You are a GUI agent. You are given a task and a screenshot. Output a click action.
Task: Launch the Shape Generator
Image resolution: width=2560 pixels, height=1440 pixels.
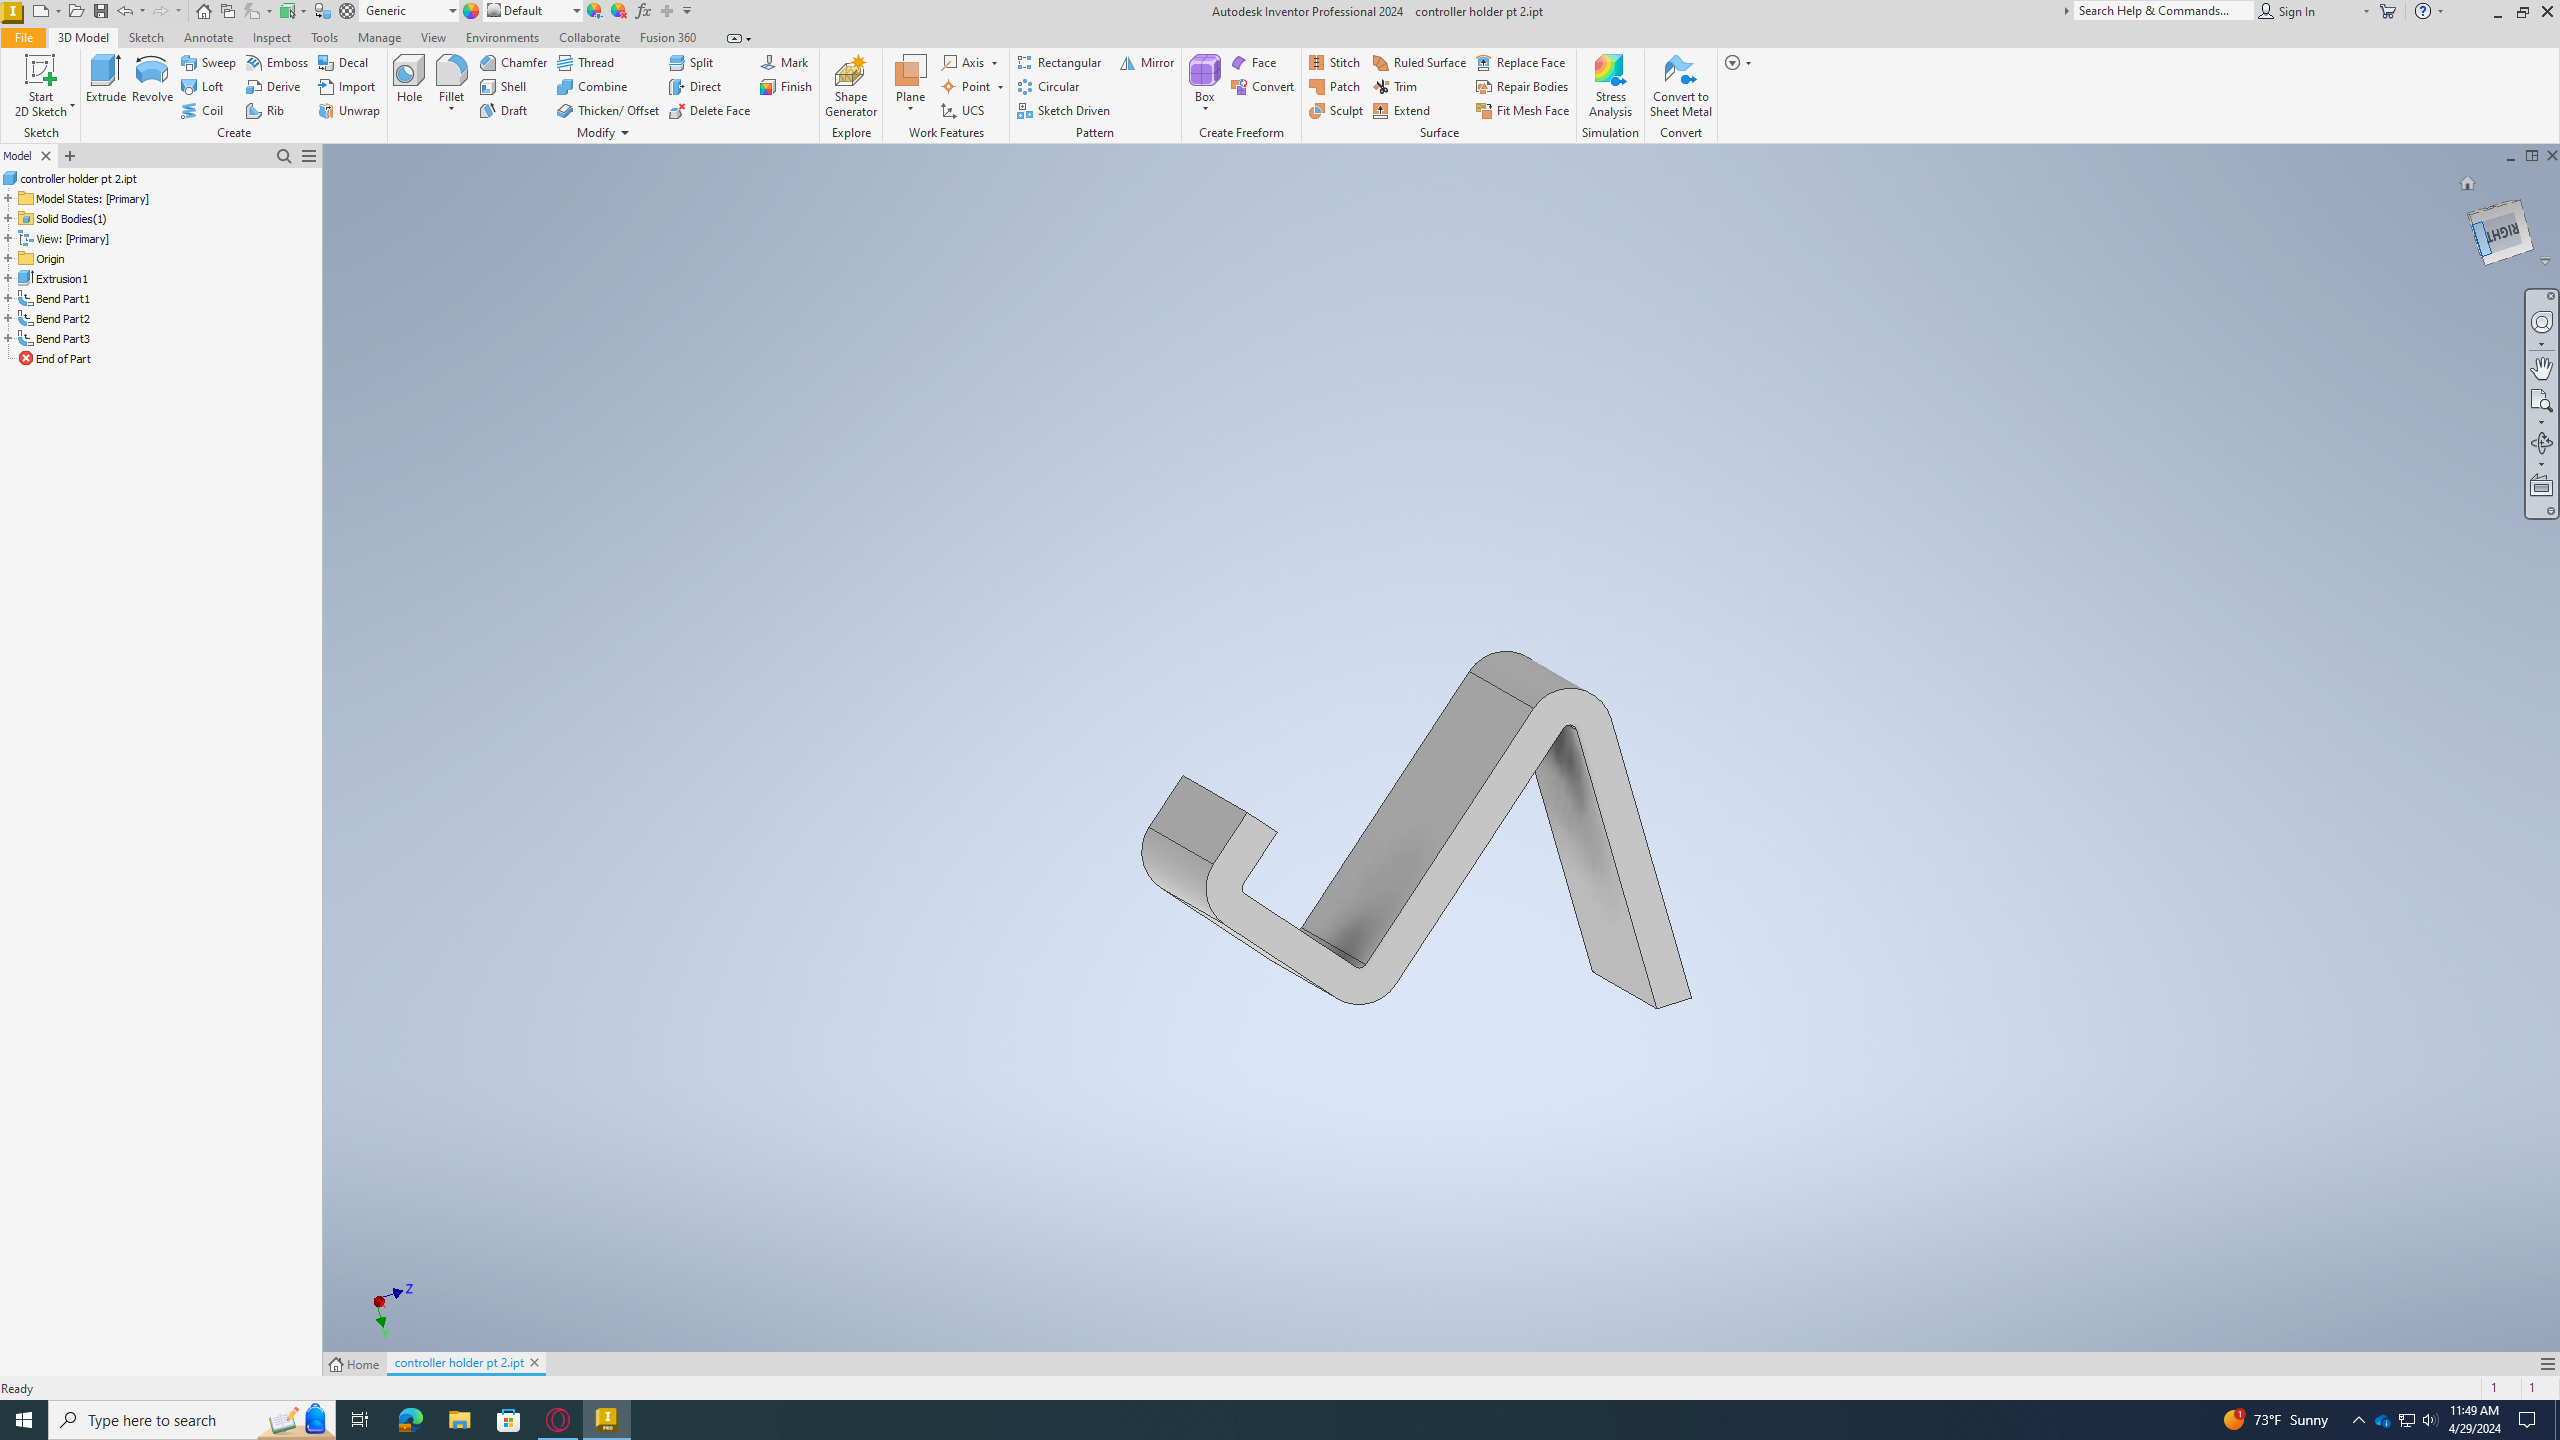pyautogui.click(x=850, y=86)
